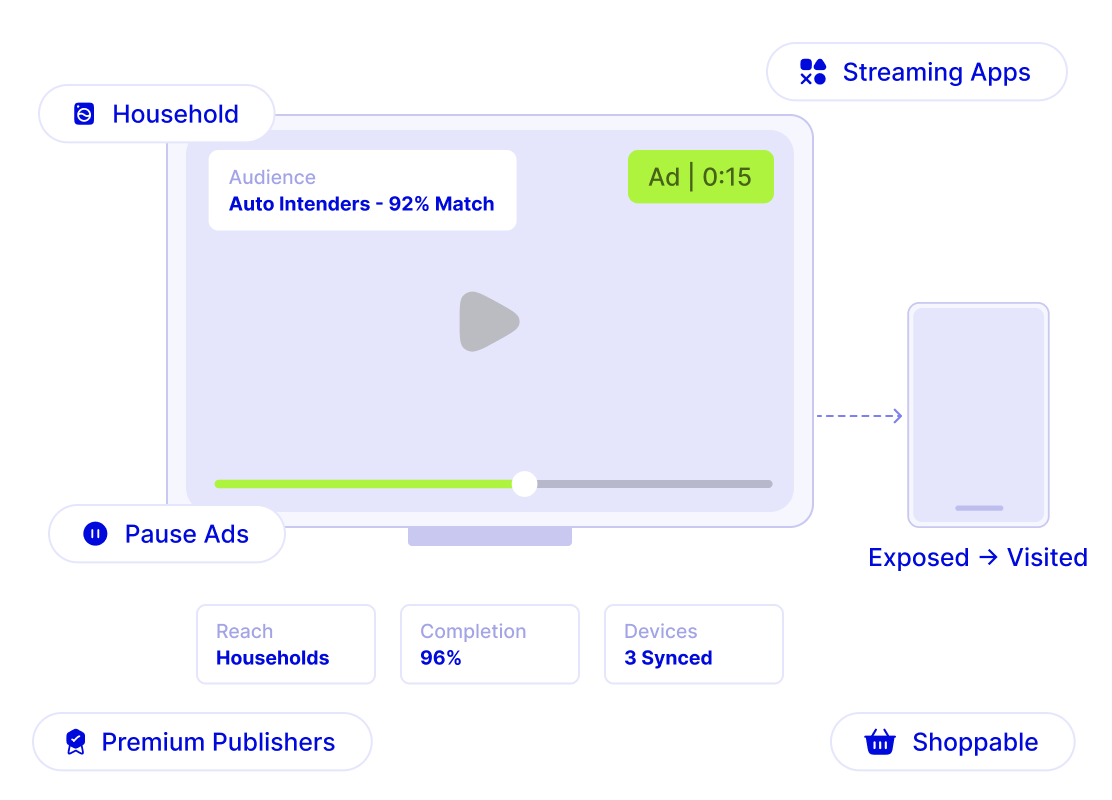Click the 'Completion' caption
The image size is (1112, 800).
473,631
